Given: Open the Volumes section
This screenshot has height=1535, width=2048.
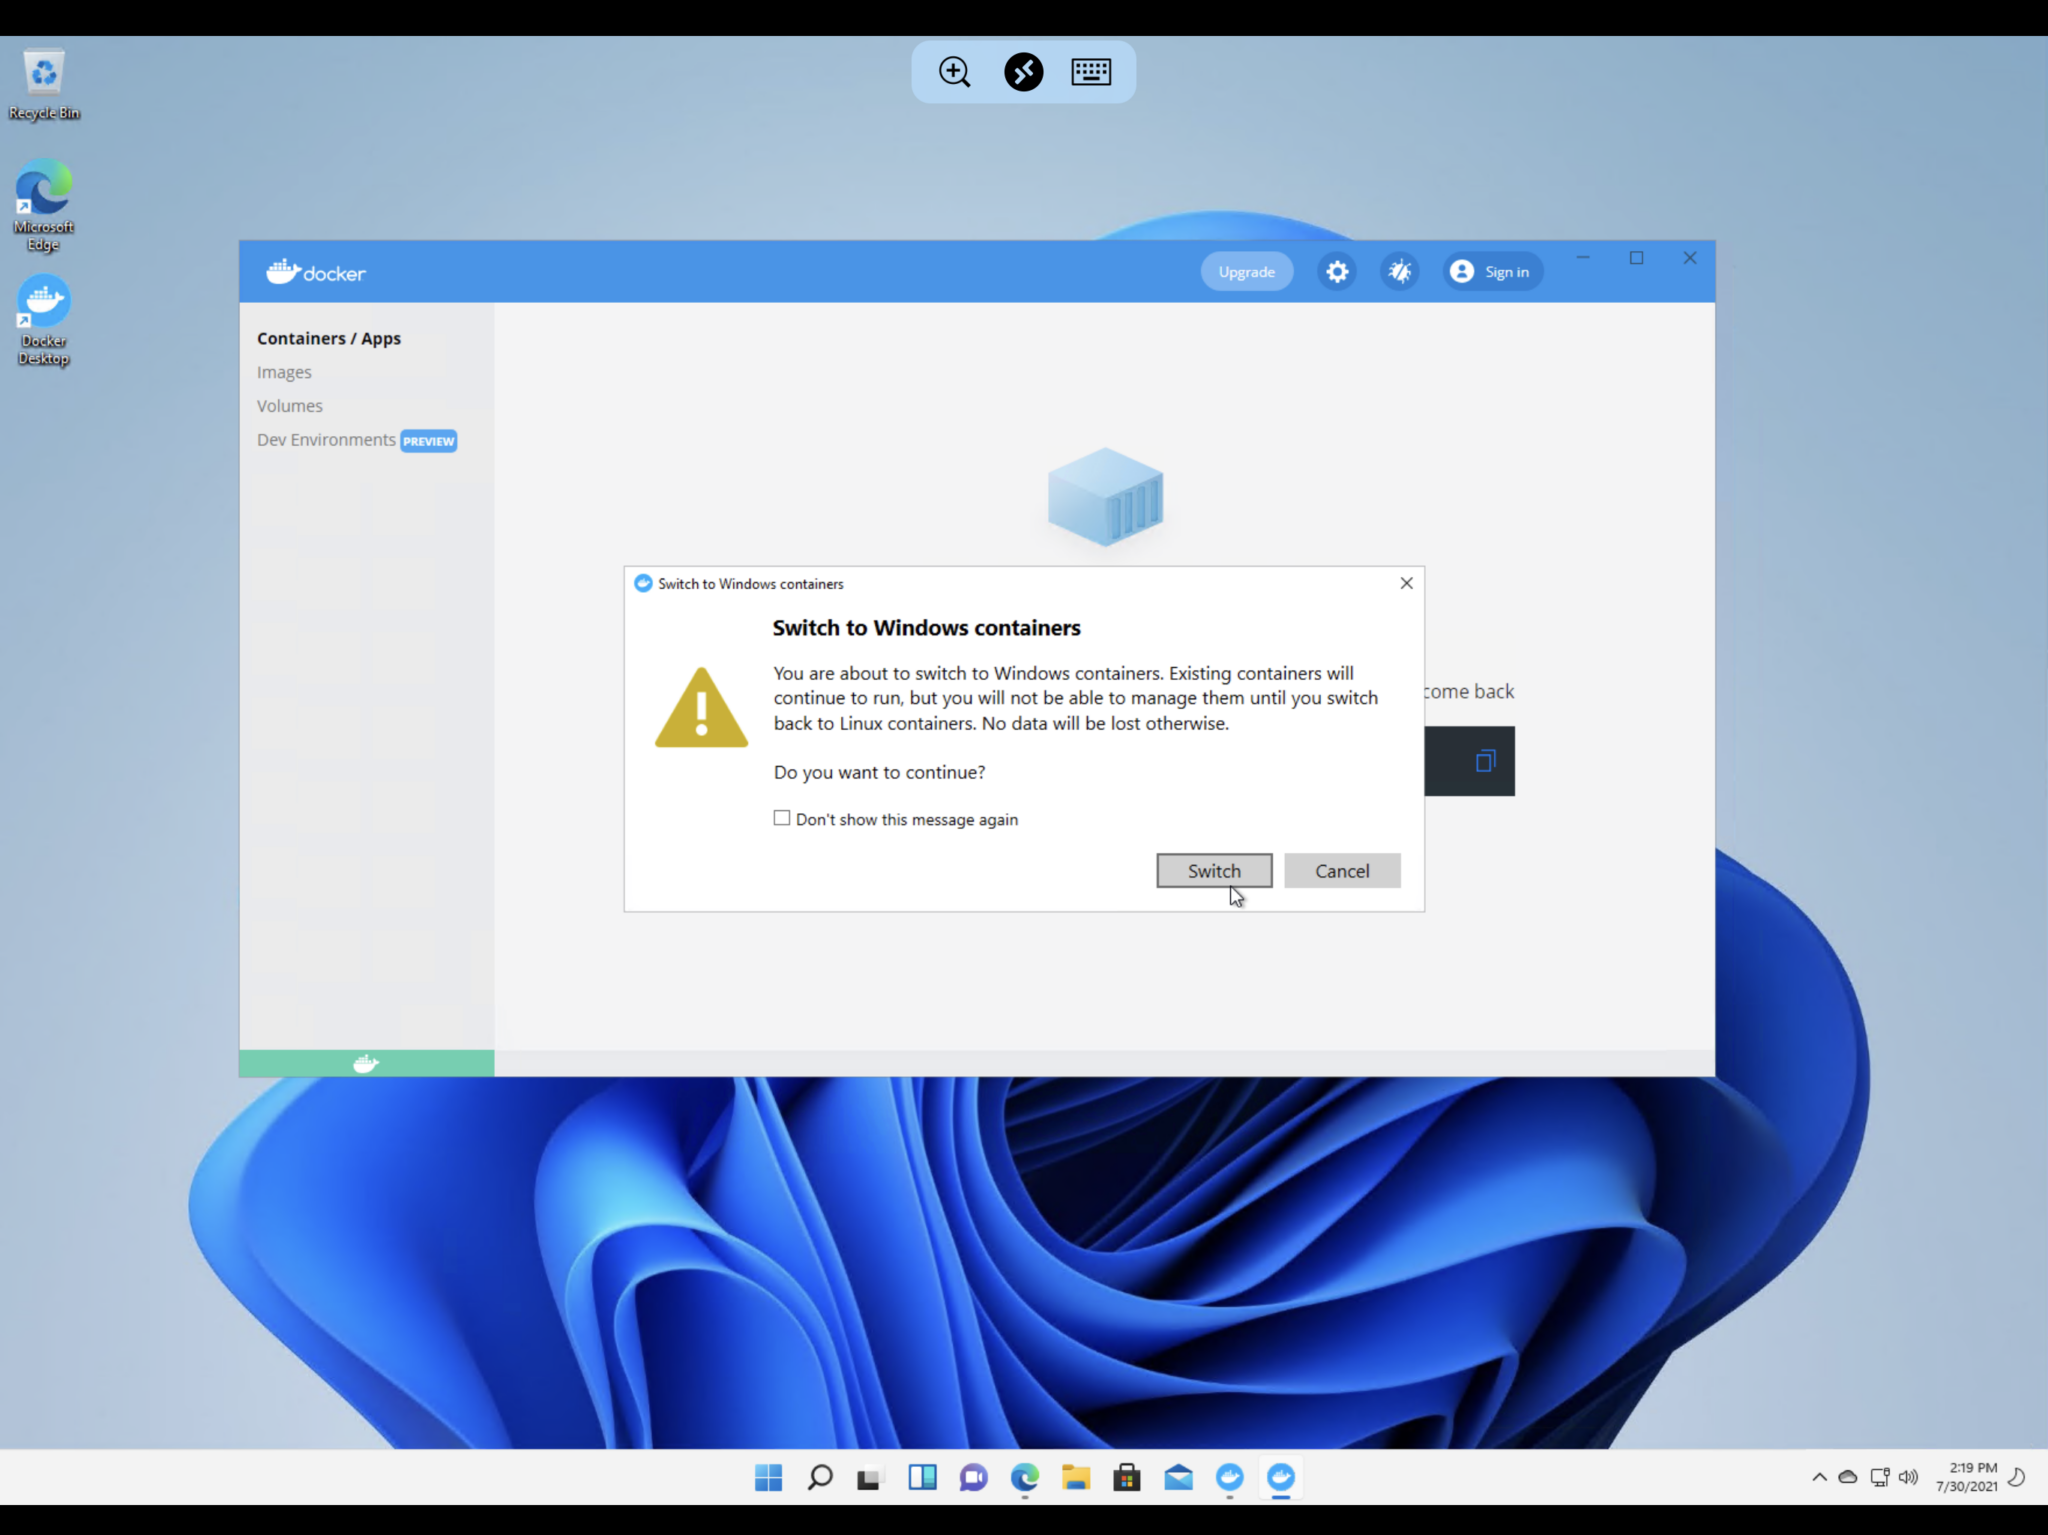Looking at the screenshot, I should pyautogui.click(x=290, y=406).
